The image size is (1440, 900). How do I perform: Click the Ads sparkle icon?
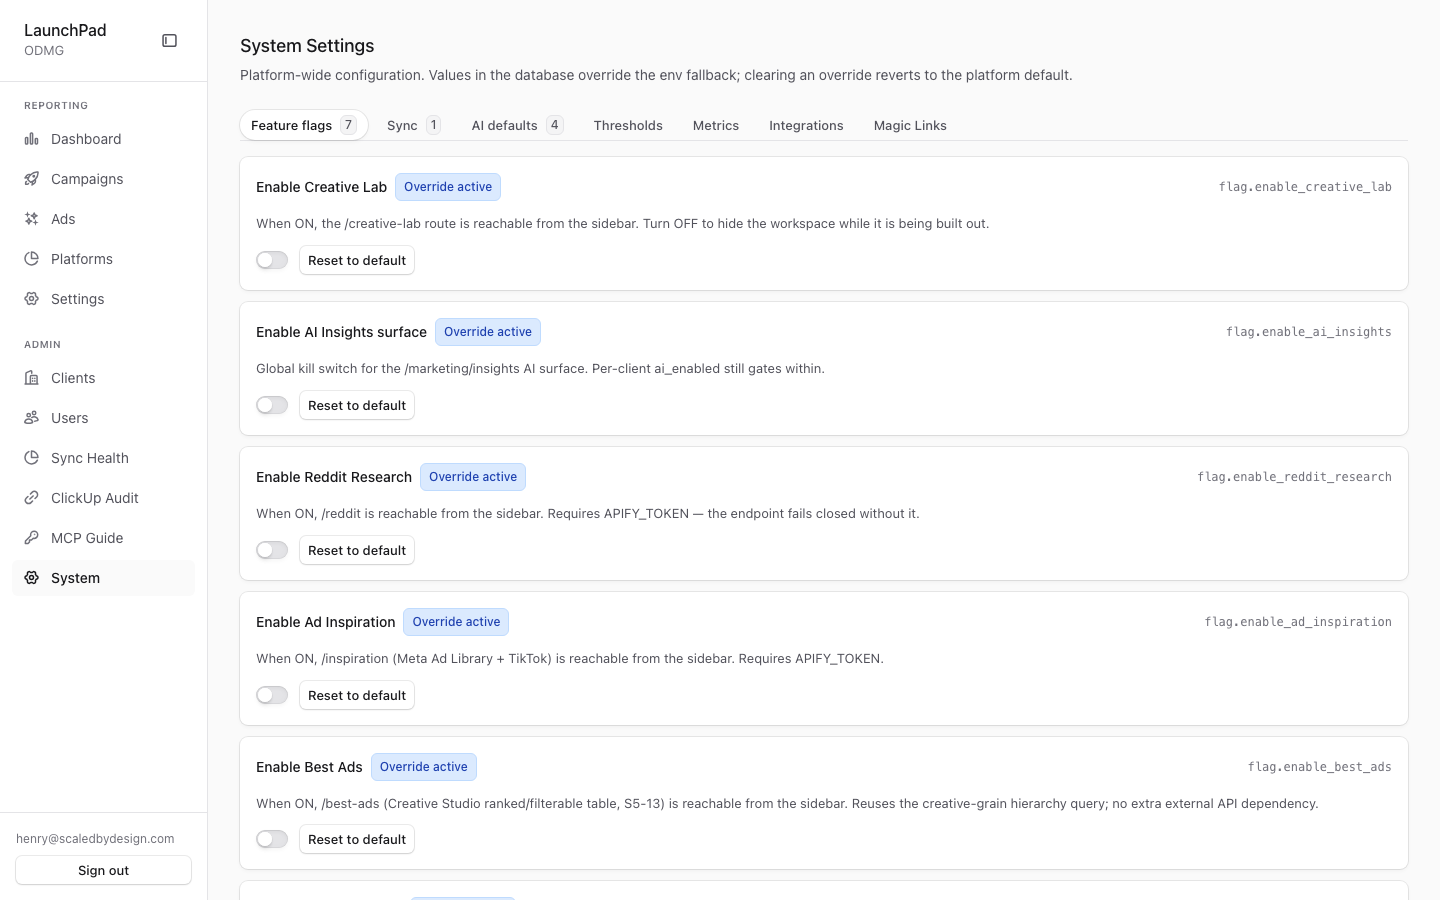pyautogui.click(x=32, y=219)
